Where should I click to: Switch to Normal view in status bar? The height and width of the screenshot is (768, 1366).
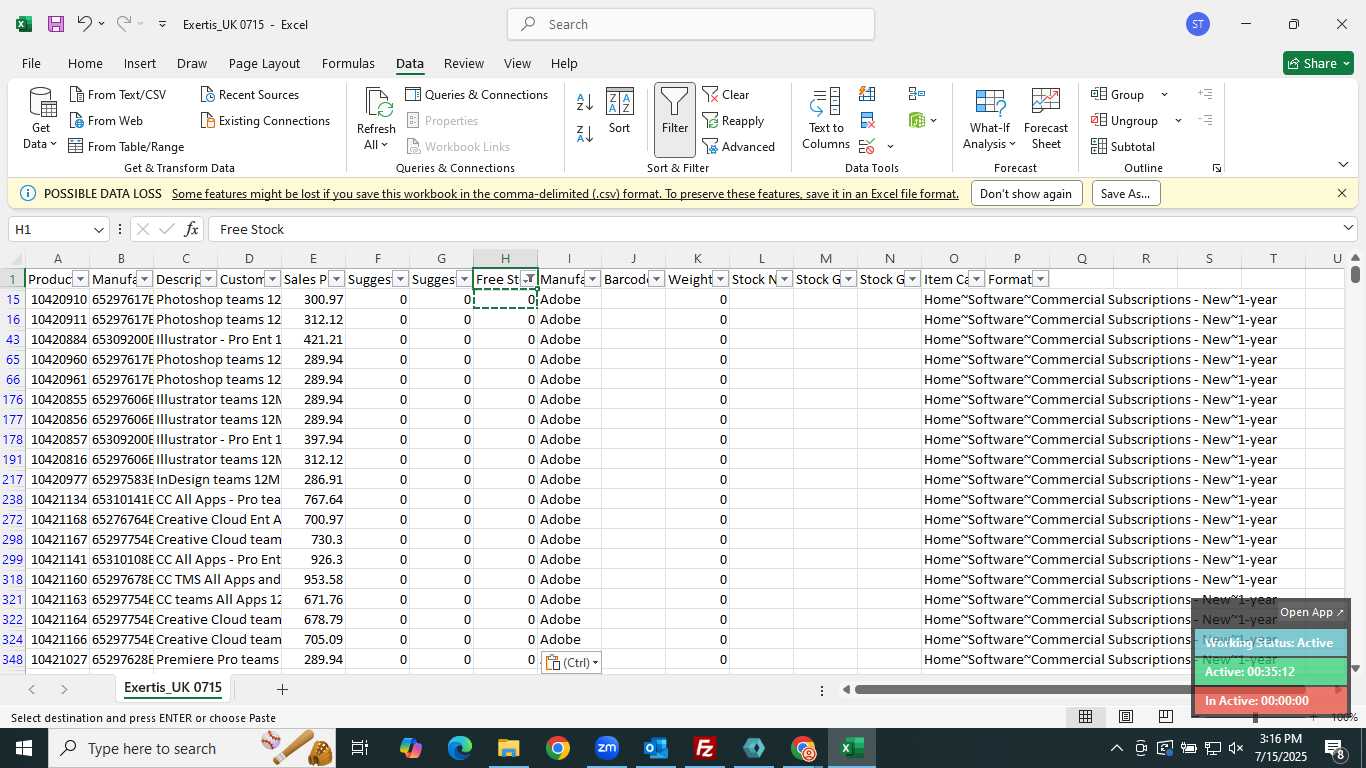(1085, 716)
